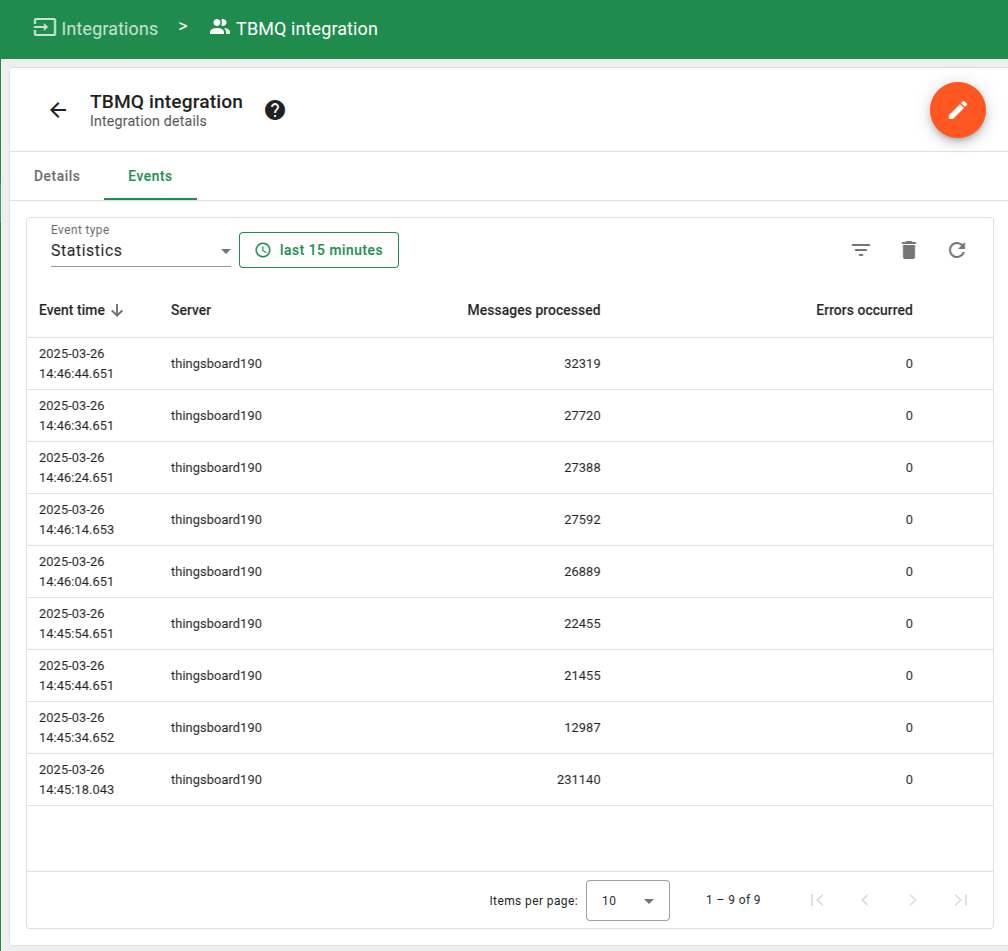The height and width of the screenshot is (951, 1008).
Task: Open the Items per page dropdown
Action: click(627, 900)
